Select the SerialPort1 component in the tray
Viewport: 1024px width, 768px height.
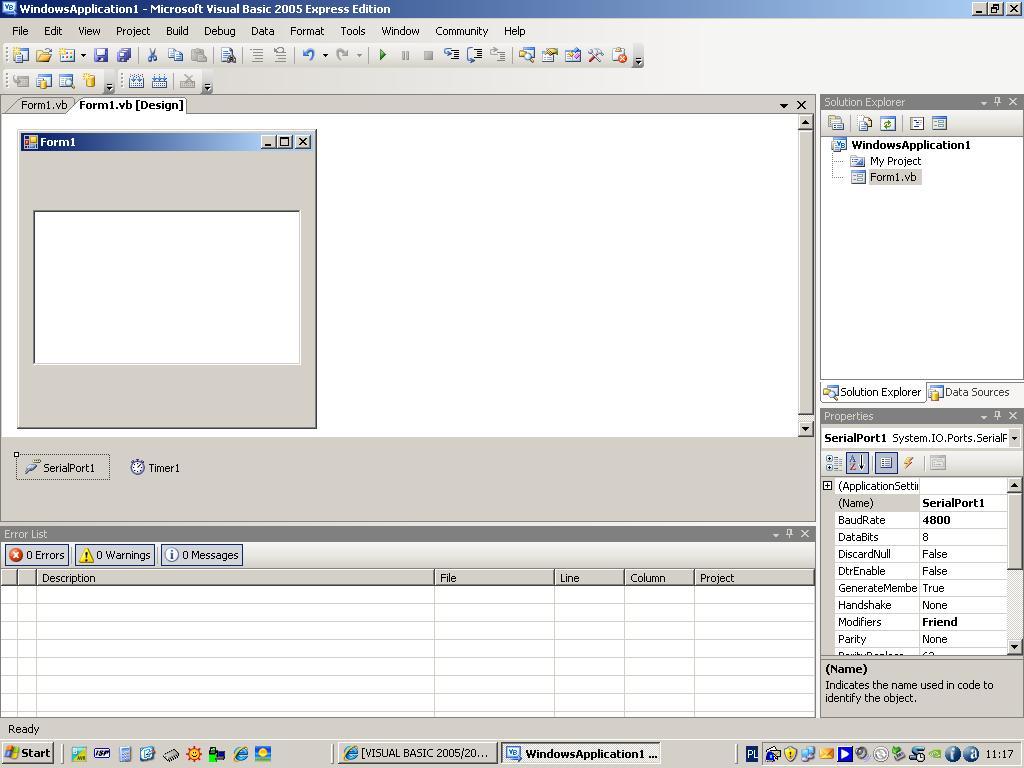(62, 467)
